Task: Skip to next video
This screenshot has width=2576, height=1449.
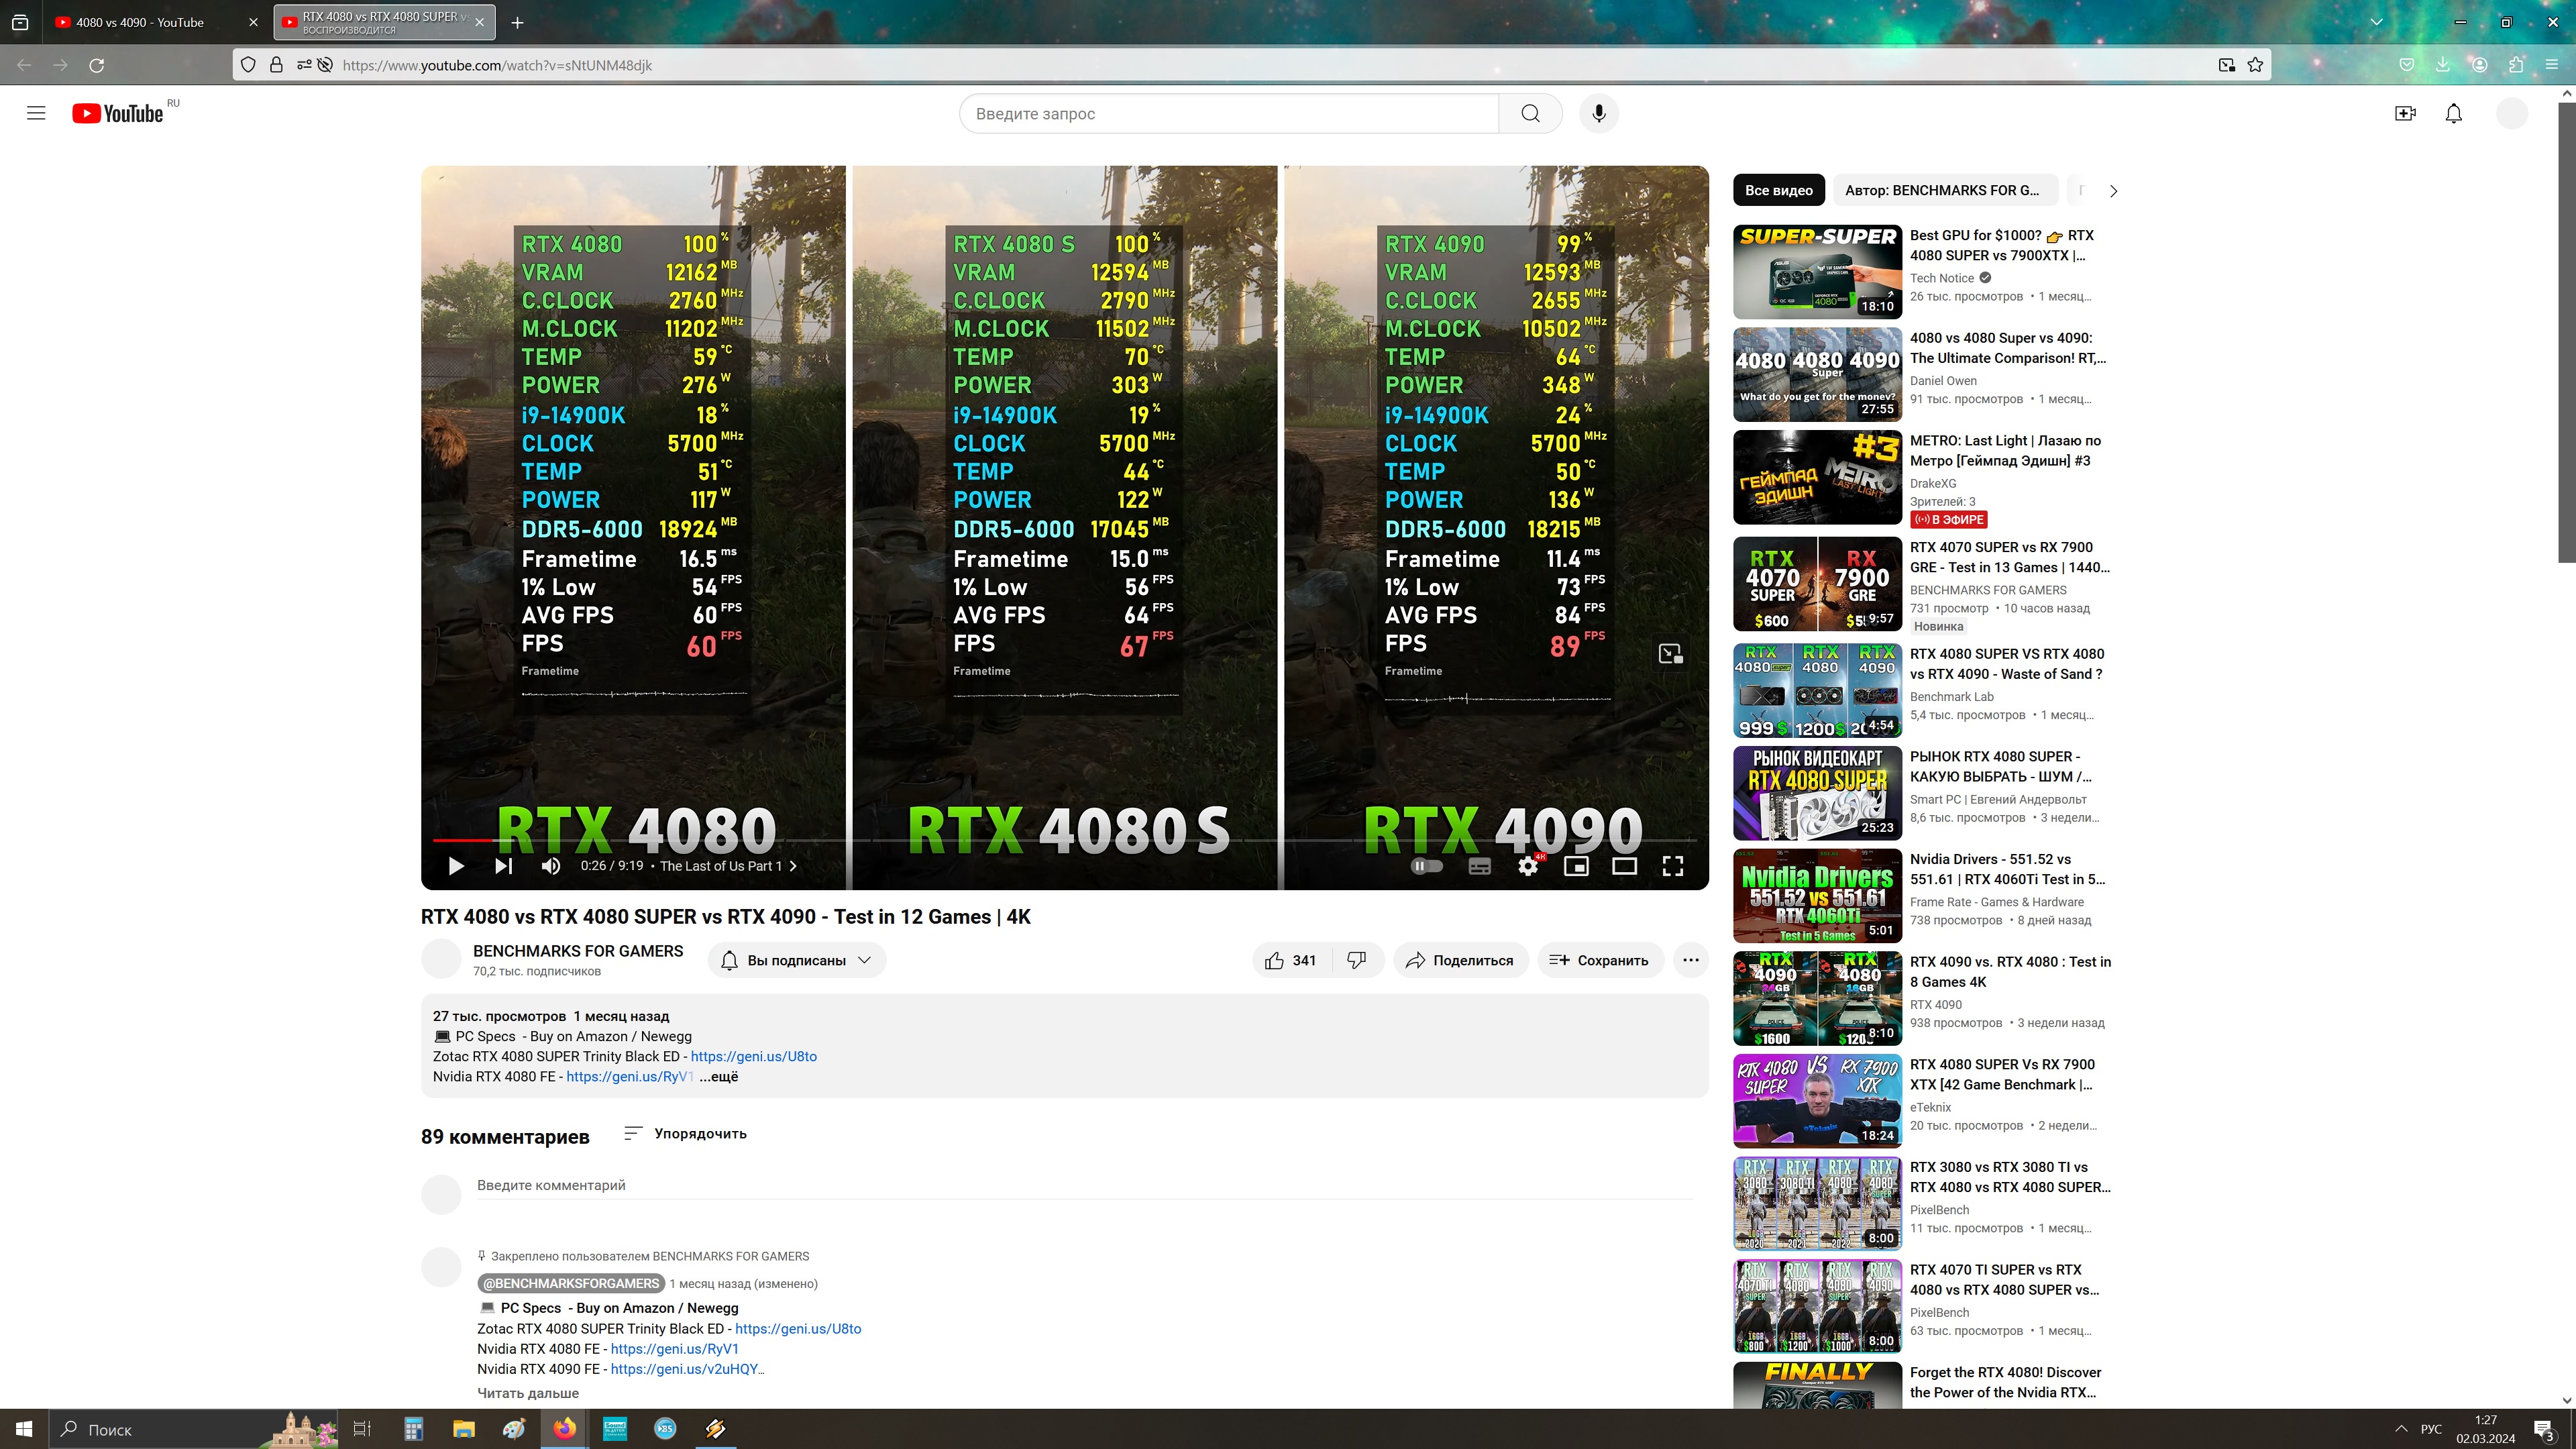Action: (x=503, y=866)
